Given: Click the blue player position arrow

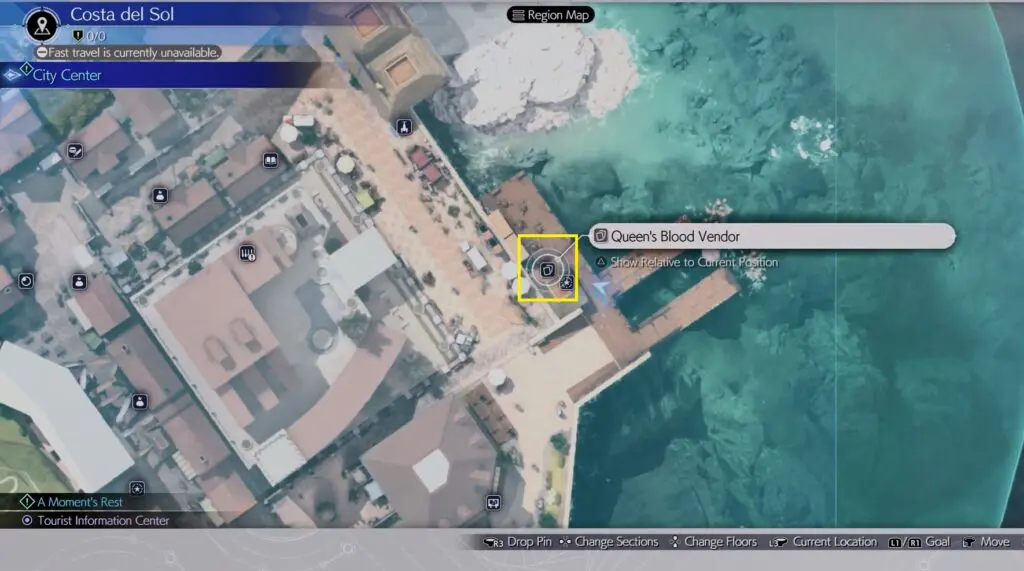Looking at the screenshot, I should click(601, 287).
